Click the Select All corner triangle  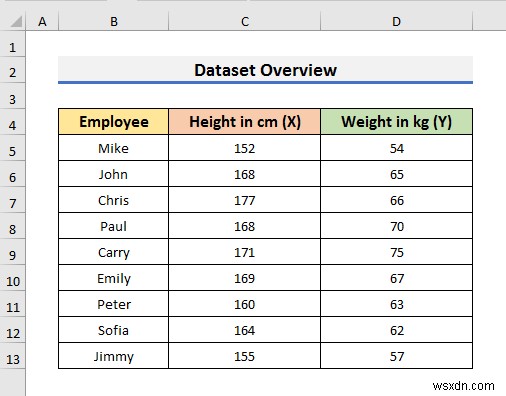(x=15, y=22)
